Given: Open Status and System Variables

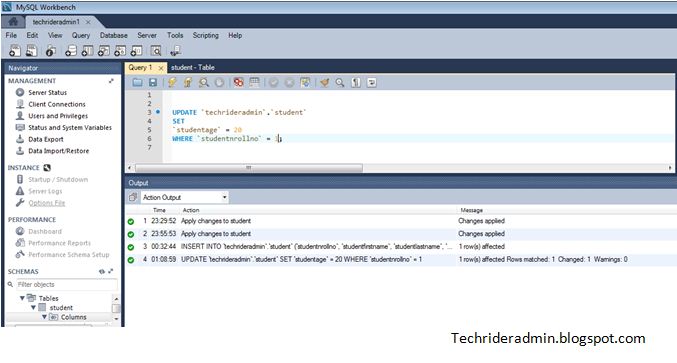Looking at the screenshot, I should tap(70, 127).
